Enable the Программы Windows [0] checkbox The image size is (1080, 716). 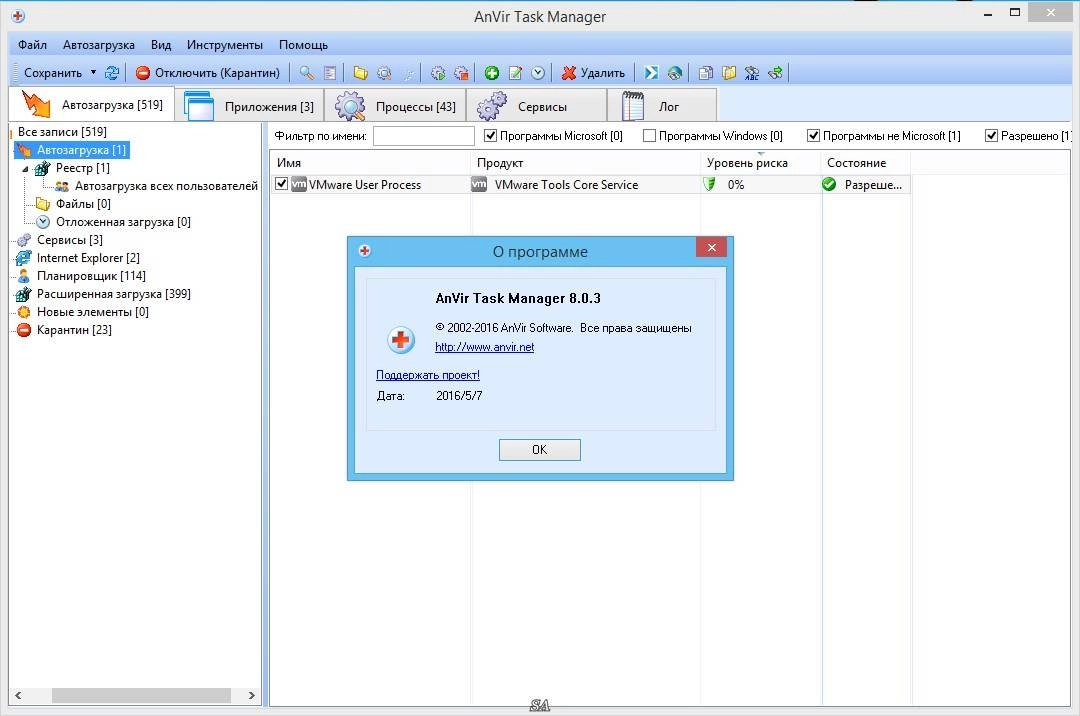649,136
